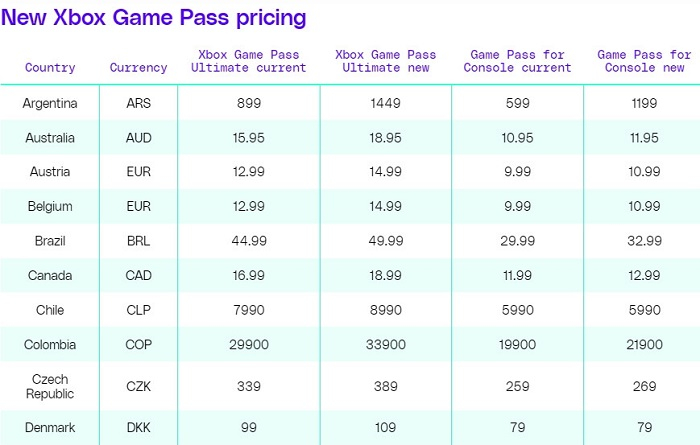Select the CAD currency cell
700x445 pixels.
(x=139, y=275)
